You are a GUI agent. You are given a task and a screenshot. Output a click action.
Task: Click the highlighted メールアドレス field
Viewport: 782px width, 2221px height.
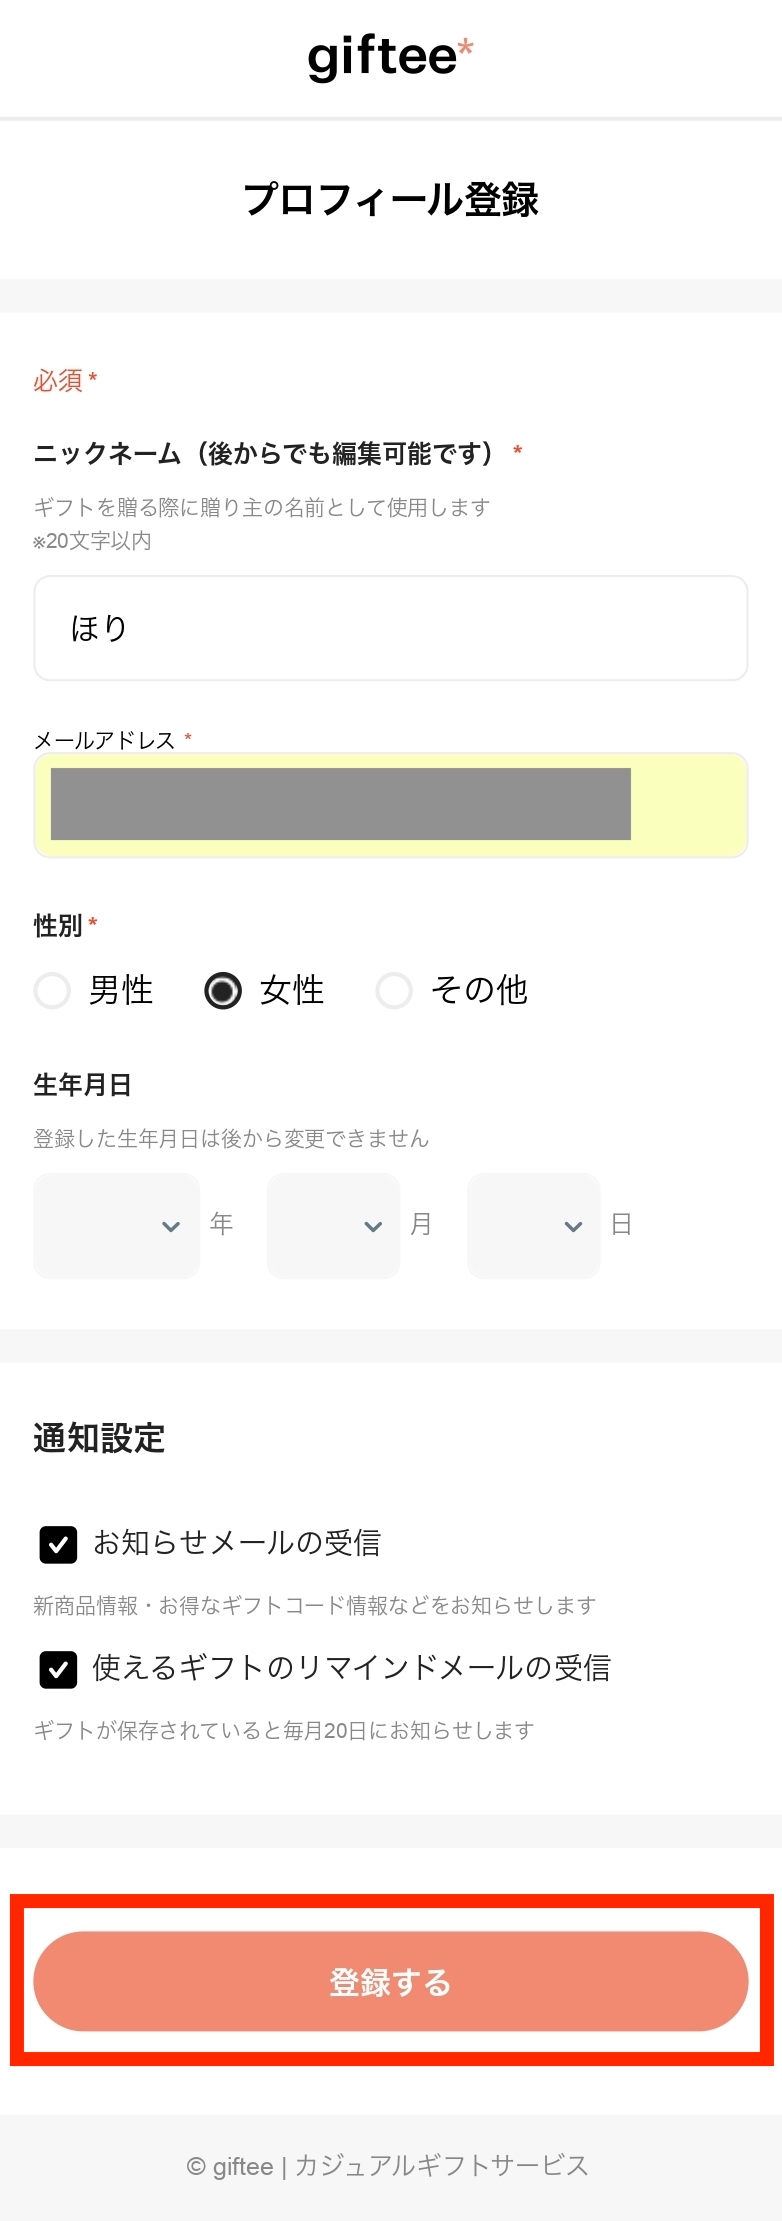391,805
